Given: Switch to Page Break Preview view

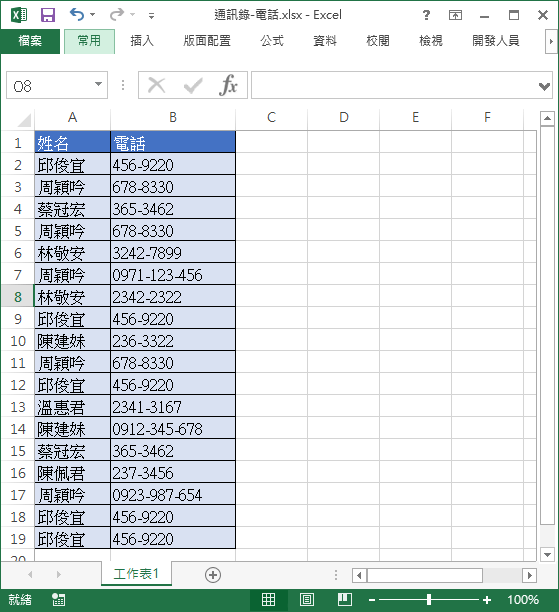Looking at the screenshot, I should point(345,600).
